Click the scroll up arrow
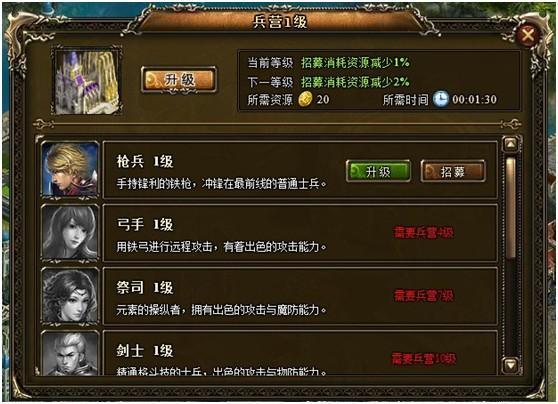 click(511, 144)
